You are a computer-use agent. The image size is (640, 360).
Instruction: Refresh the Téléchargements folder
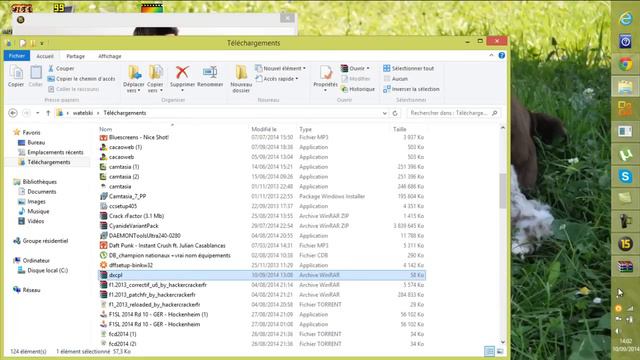[x=395, y=113]
